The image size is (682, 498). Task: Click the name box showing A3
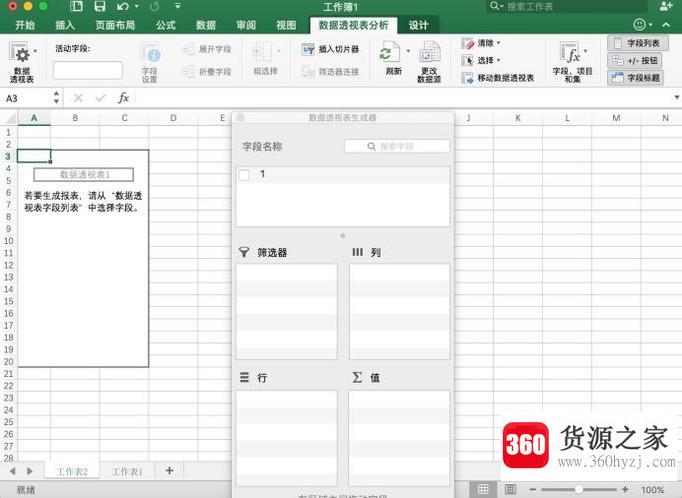pos(27,98)
